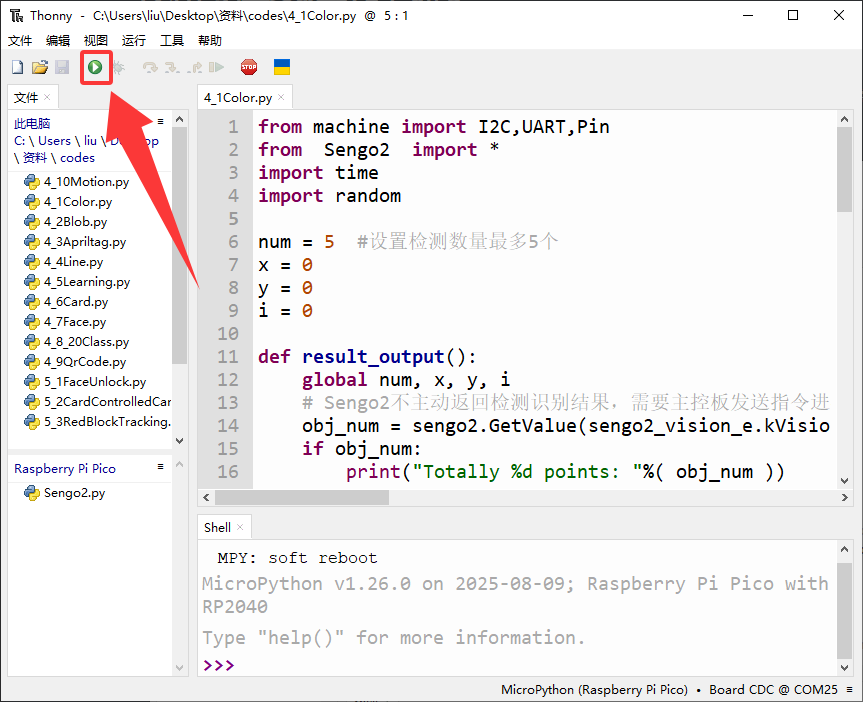Click the Shell vertical scrollbar thumb
Viewport: 863px width, 702px height.
[844, 610]
